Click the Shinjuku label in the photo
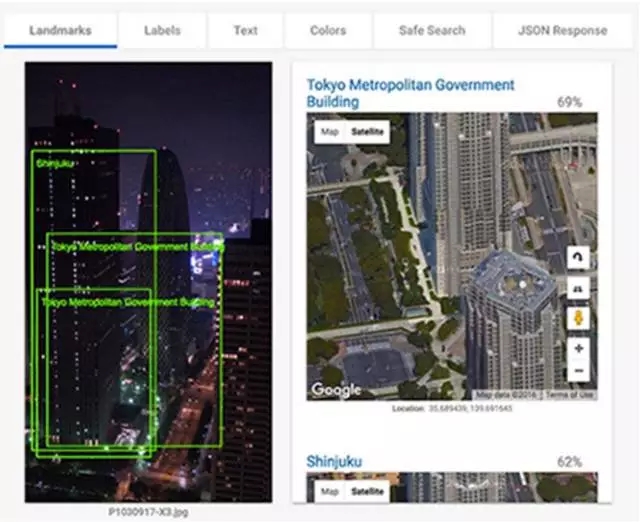 tap(55, 163)
